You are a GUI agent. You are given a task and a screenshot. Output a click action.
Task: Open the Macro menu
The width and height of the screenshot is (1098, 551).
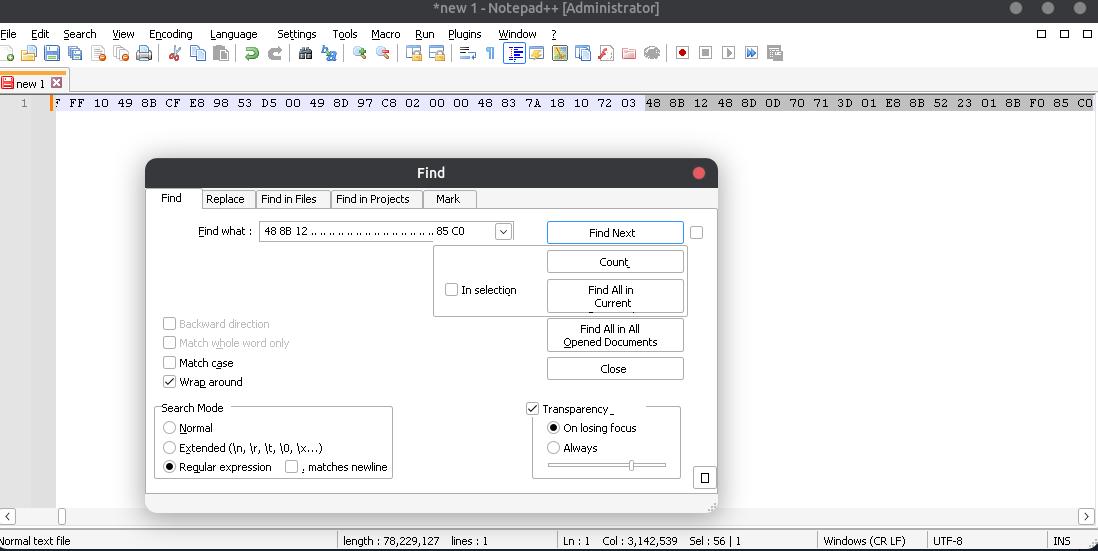[385, 34]
